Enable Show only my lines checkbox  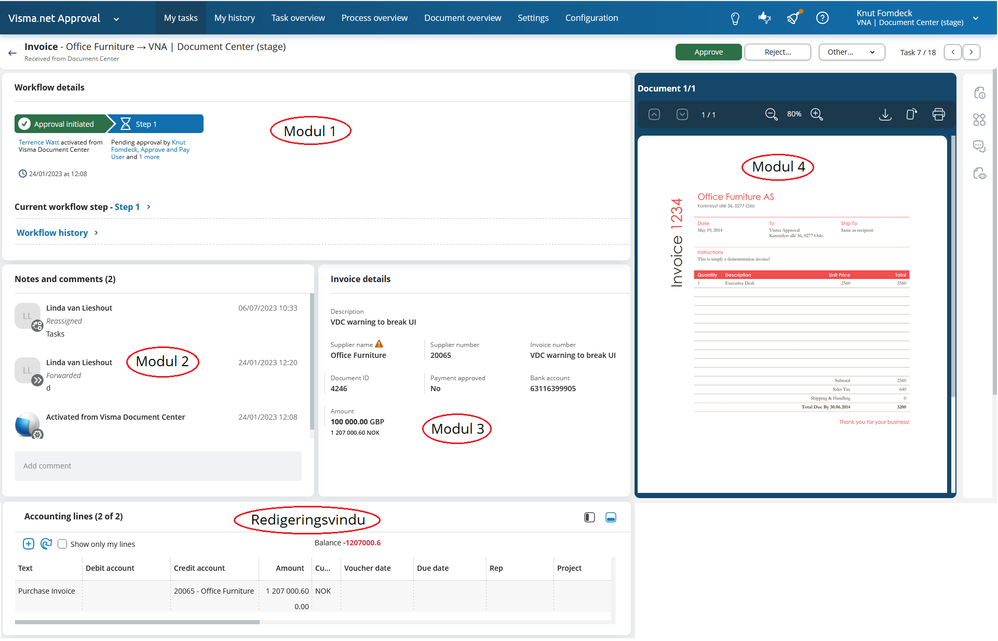point(62,544)
